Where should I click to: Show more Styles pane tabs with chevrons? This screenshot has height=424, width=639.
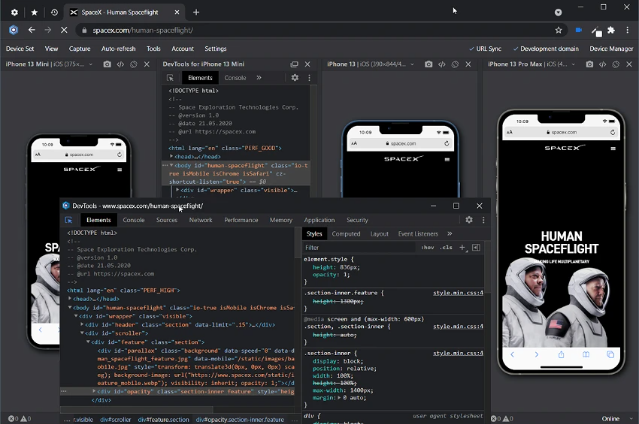click(x=450, y=234)
